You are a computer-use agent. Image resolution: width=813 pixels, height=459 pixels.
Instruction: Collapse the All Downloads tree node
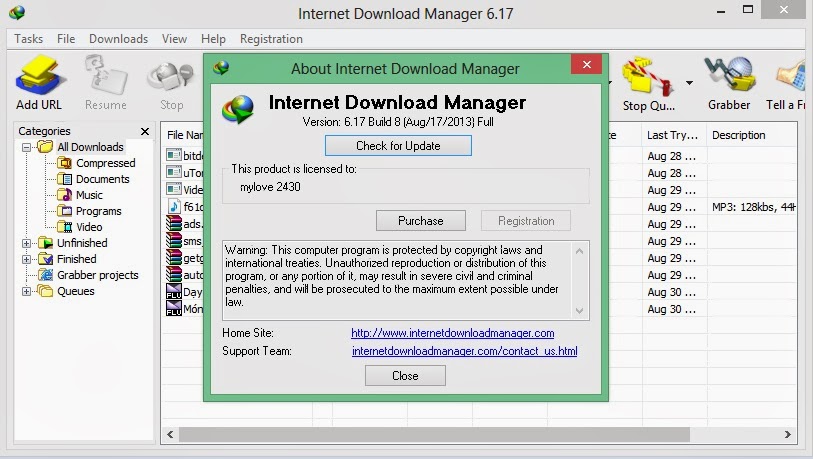(26, 147)
